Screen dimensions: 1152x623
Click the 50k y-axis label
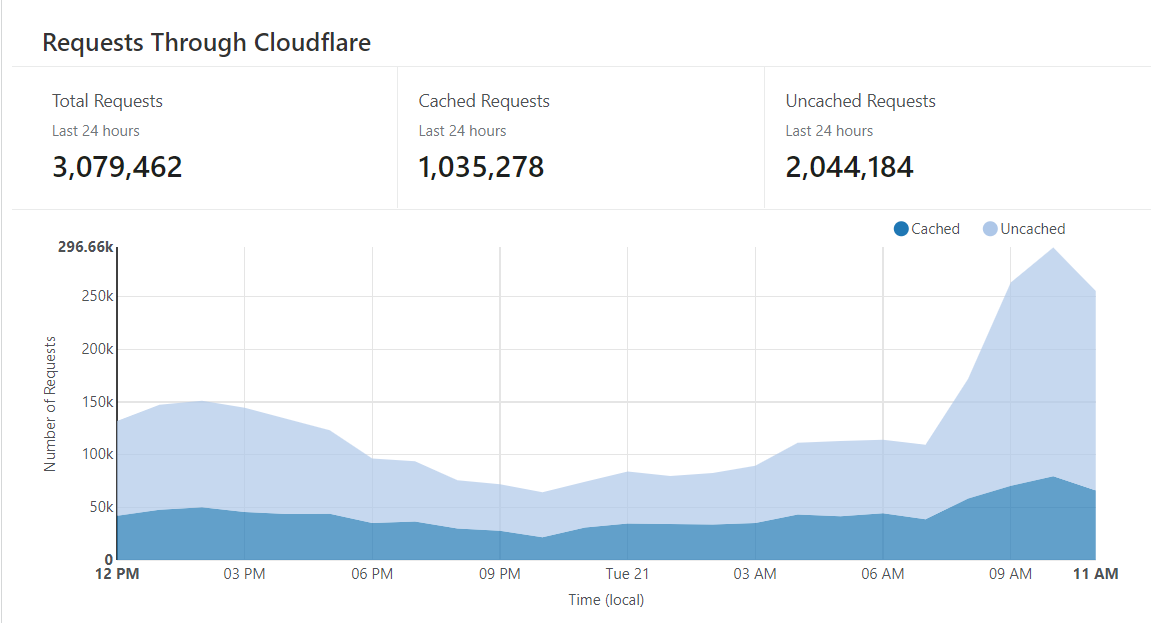(x=101, y=507)
